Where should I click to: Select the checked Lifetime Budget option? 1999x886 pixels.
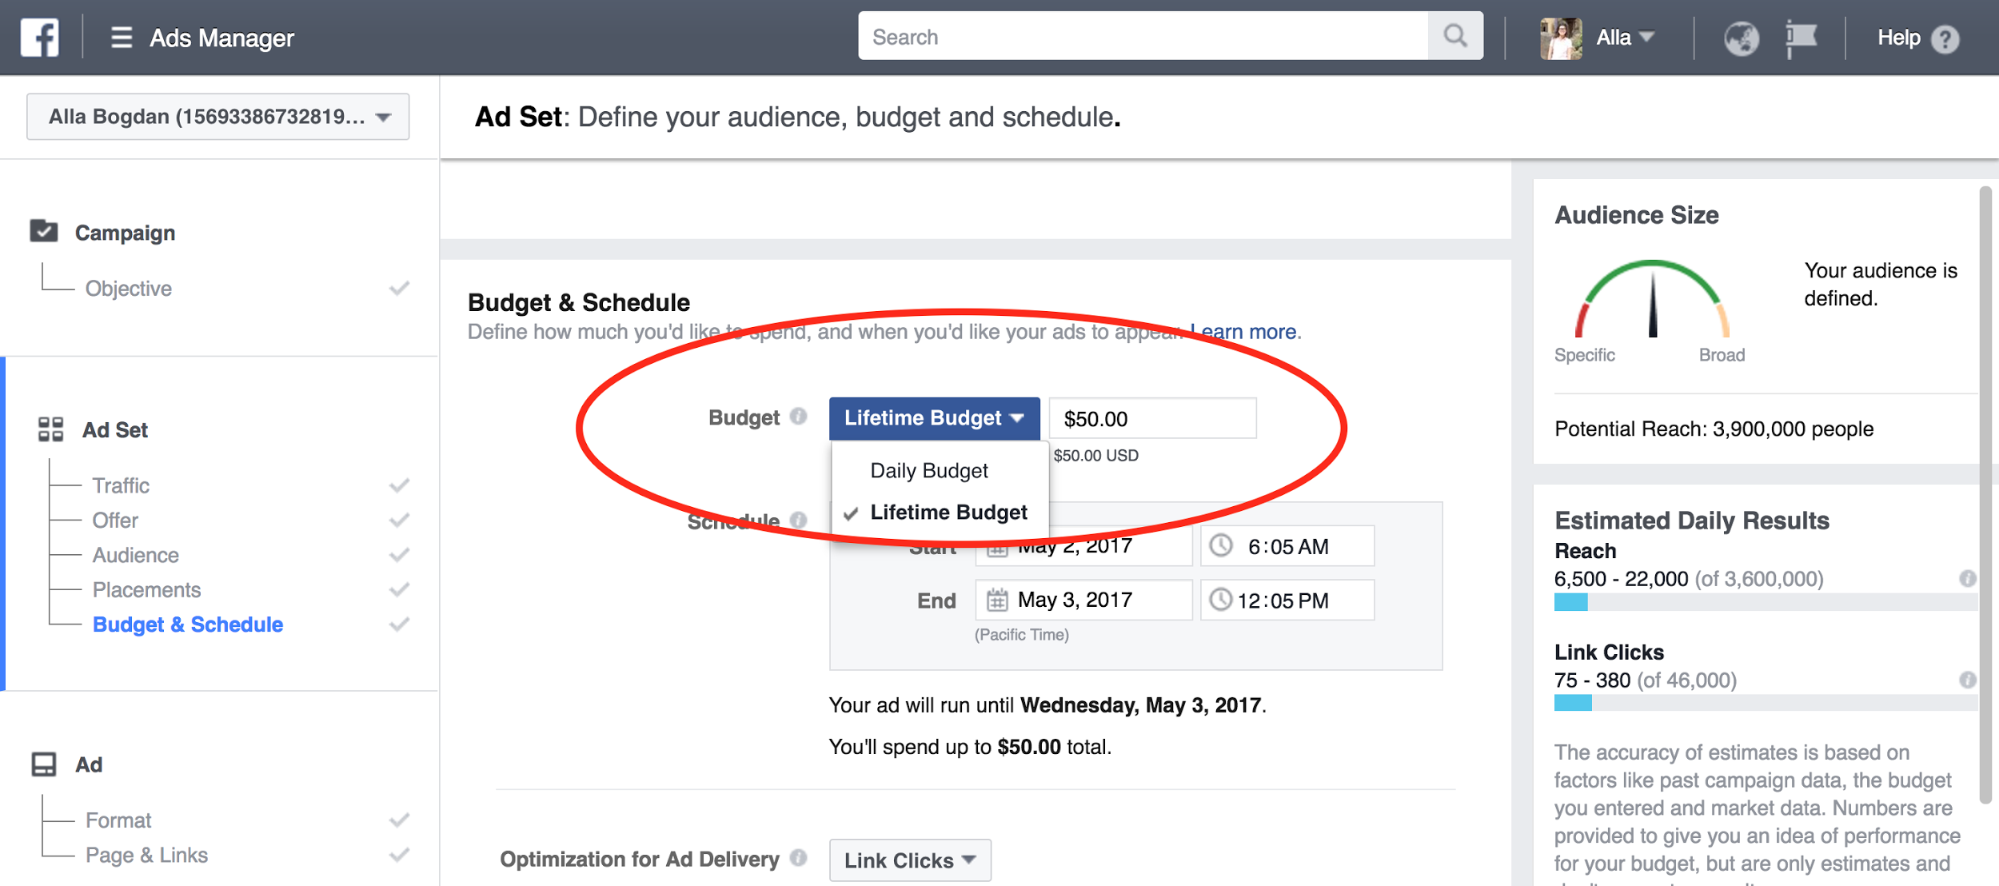point(940,512)
